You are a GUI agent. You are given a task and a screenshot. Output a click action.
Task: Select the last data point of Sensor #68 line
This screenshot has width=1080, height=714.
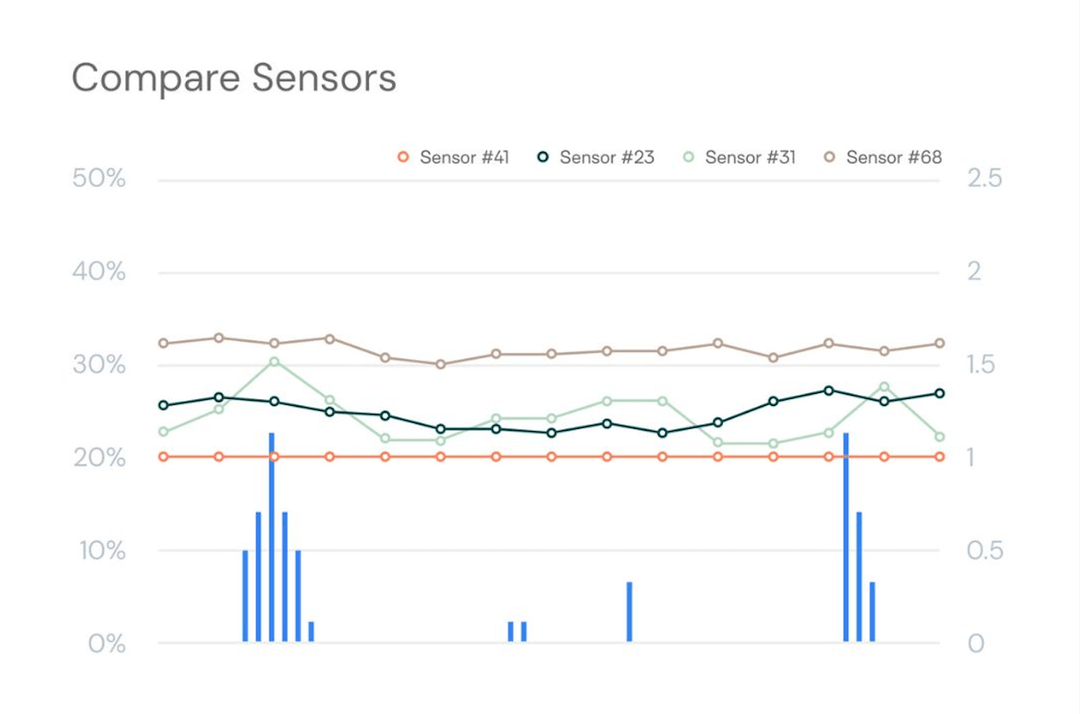[940, 344]
